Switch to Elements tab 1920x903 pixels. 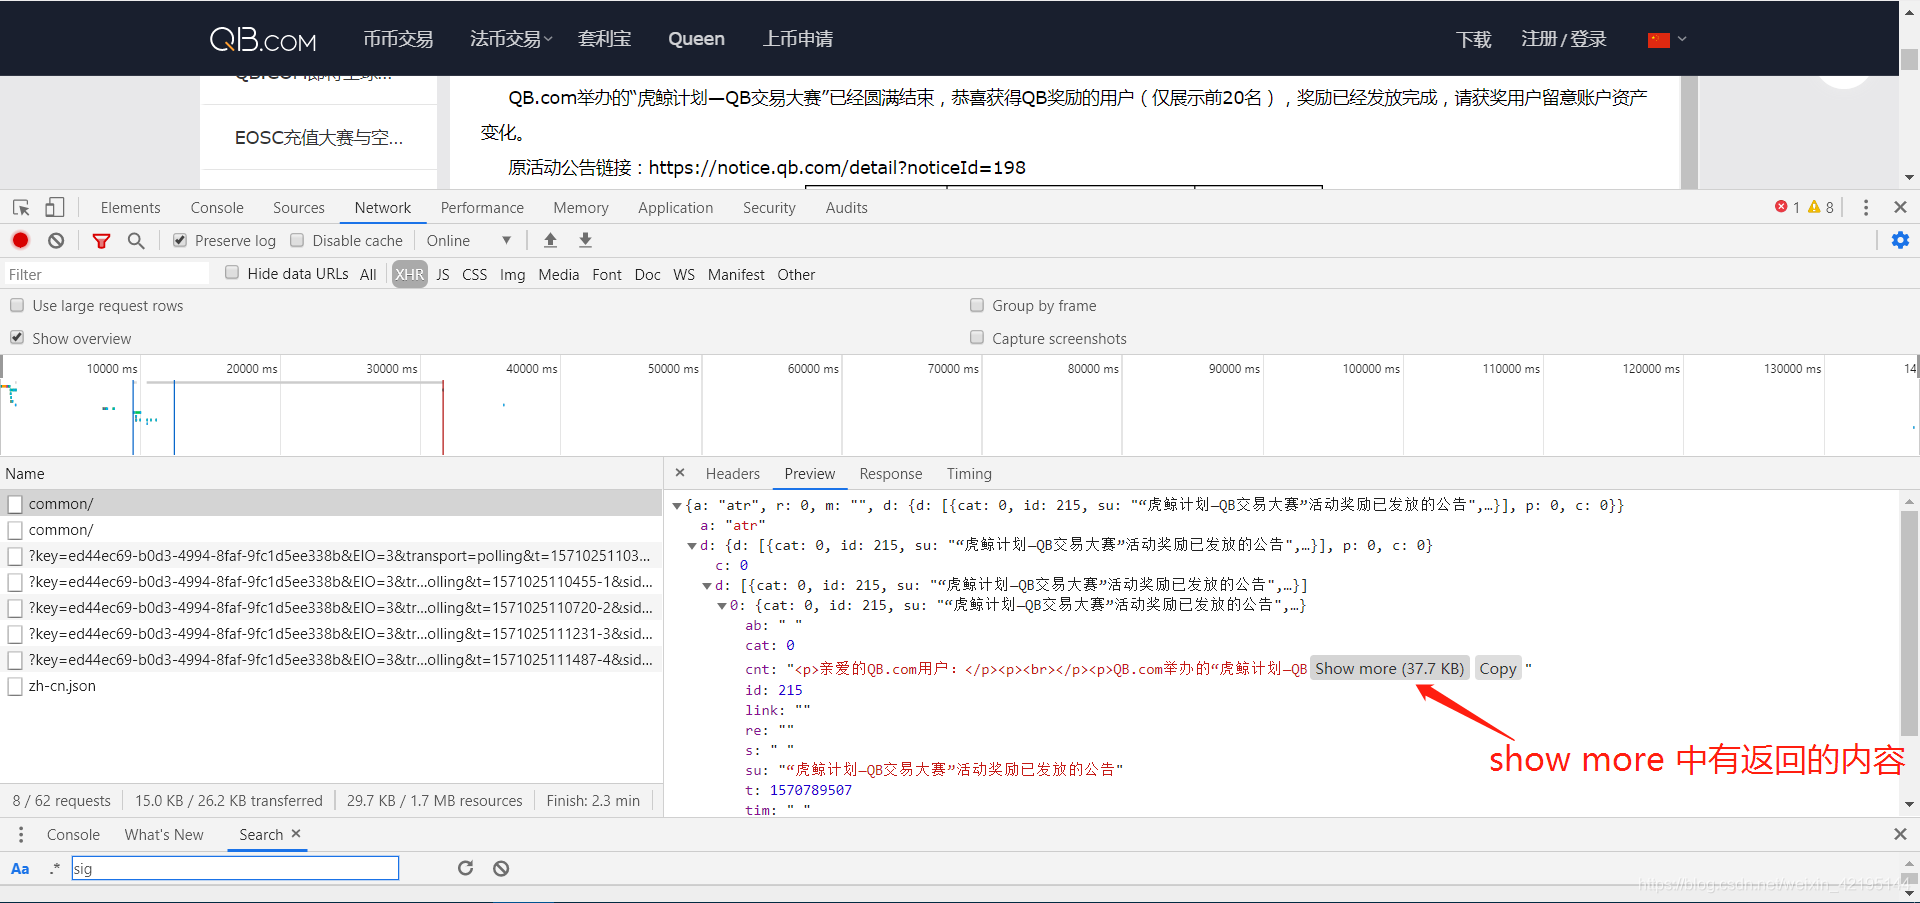(130, 207)
